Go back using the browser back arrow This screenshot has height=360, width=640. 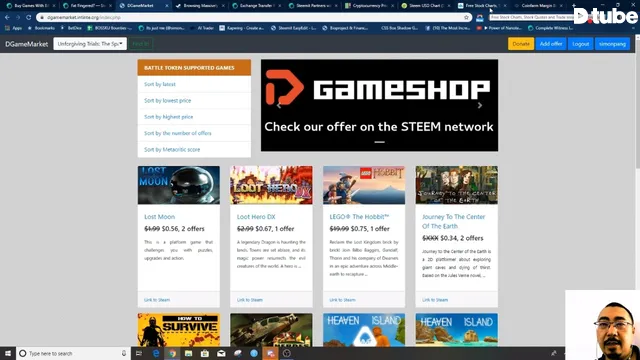(x=7, y=18)
